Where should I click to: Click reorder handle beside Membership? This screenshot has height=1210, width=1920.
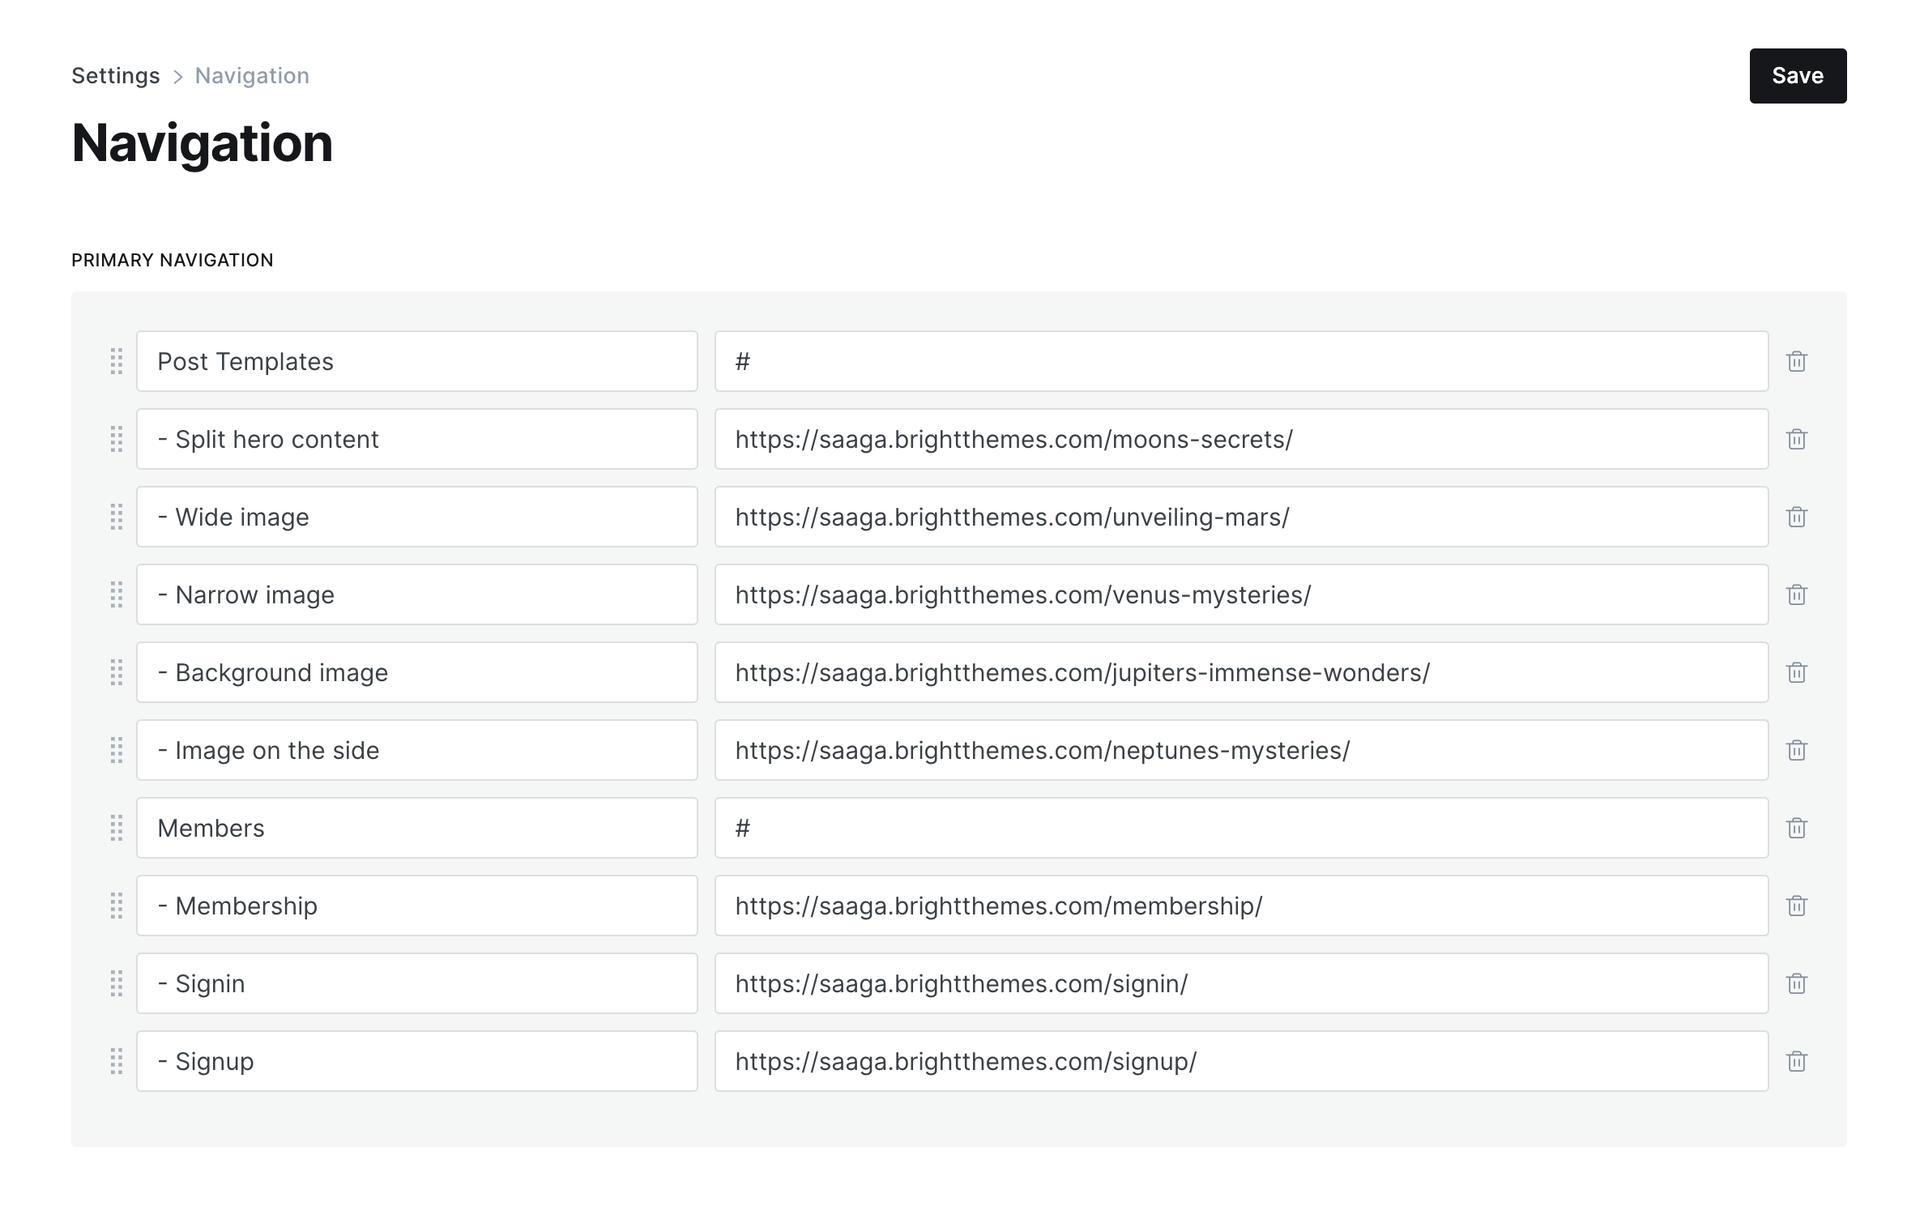[117, 906]
